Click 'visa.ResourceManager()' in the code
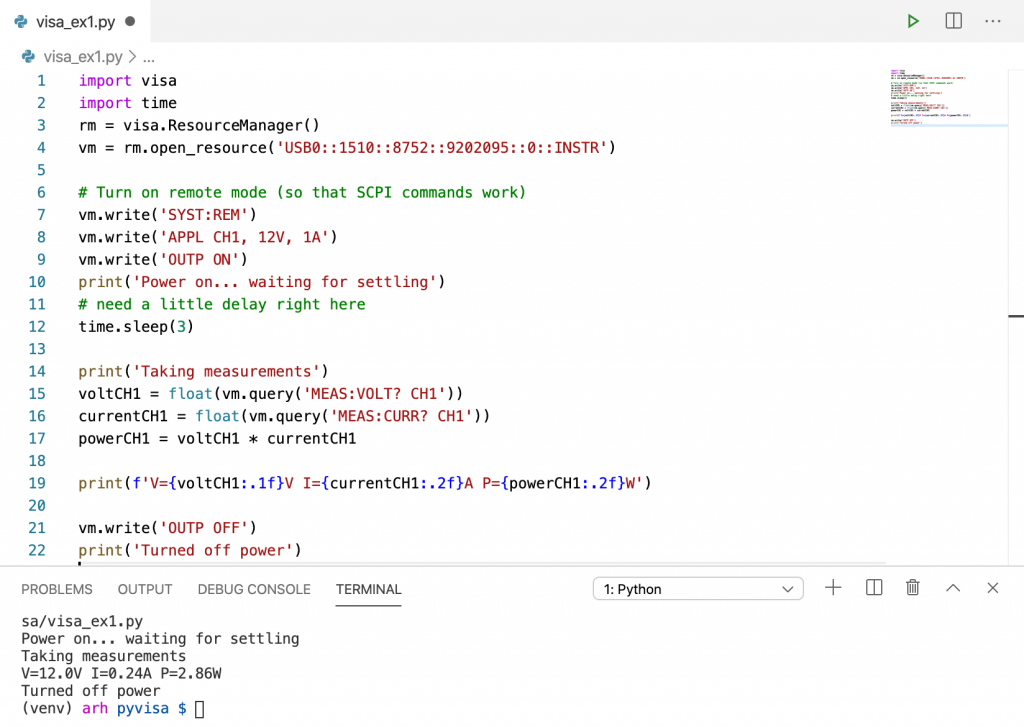1024x727 pixels. click(x=222, y=125)
